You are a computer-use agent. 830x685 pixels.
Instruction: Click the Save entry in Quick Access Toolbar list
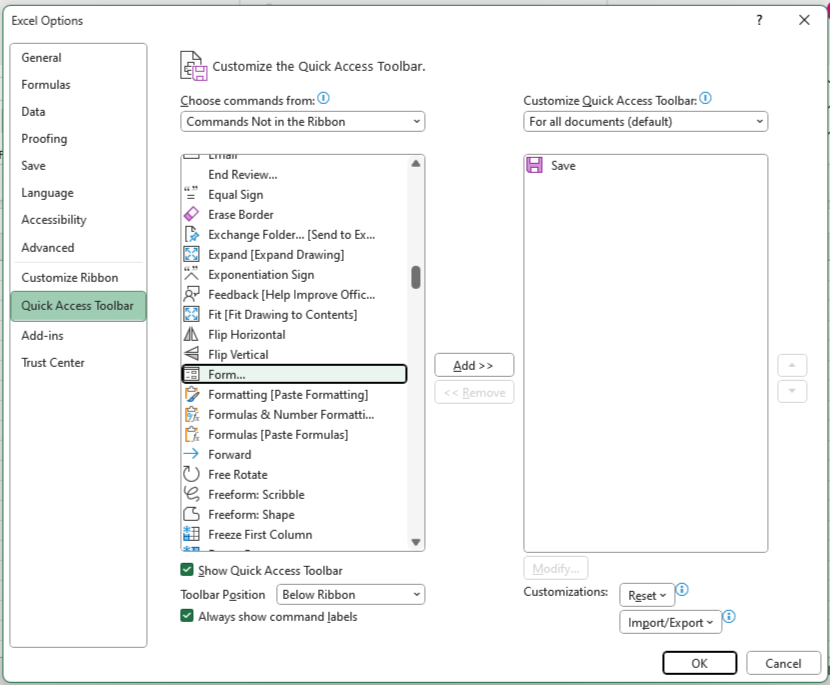point(564,165)
